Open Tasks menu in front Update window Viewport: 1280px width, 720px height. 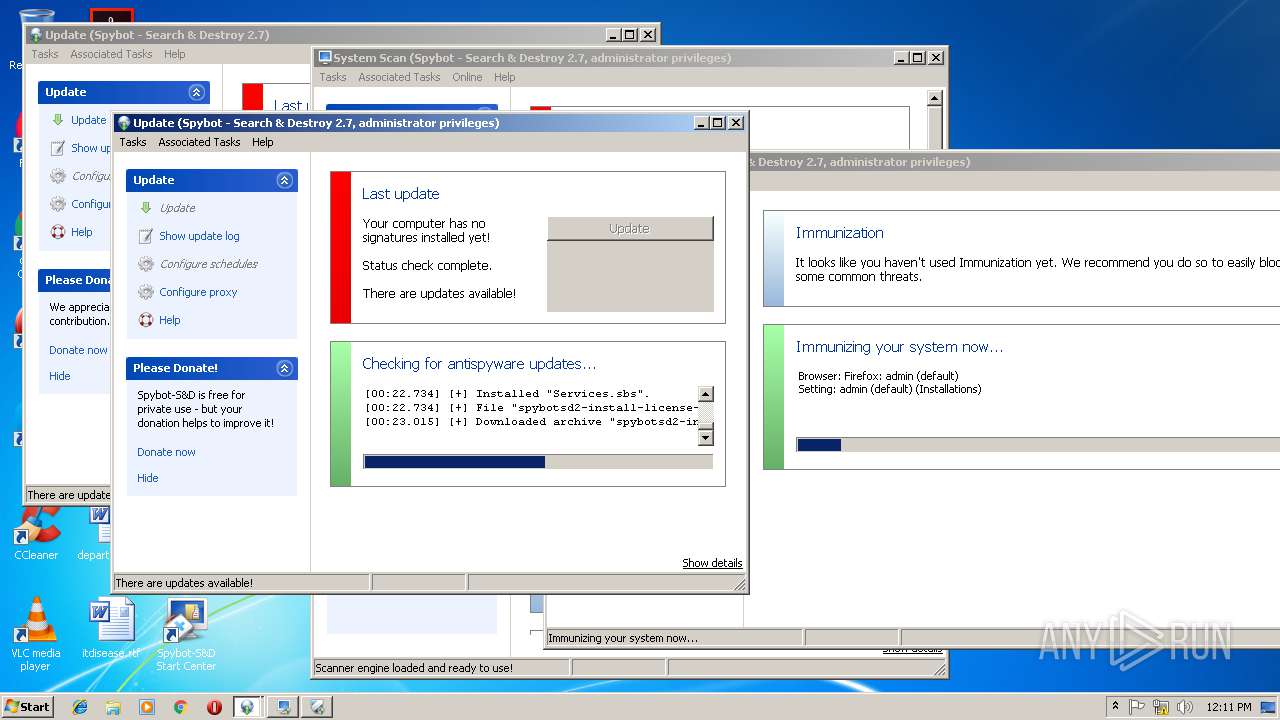[133, 142]
